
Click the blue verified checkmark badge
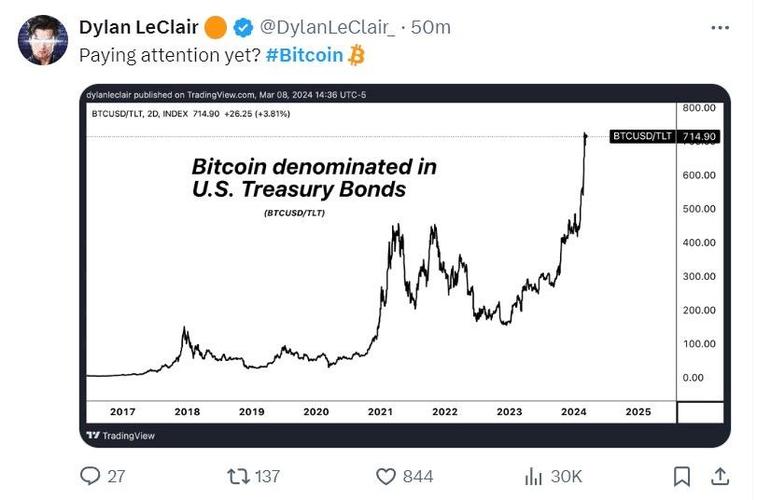tap(243, 28)
